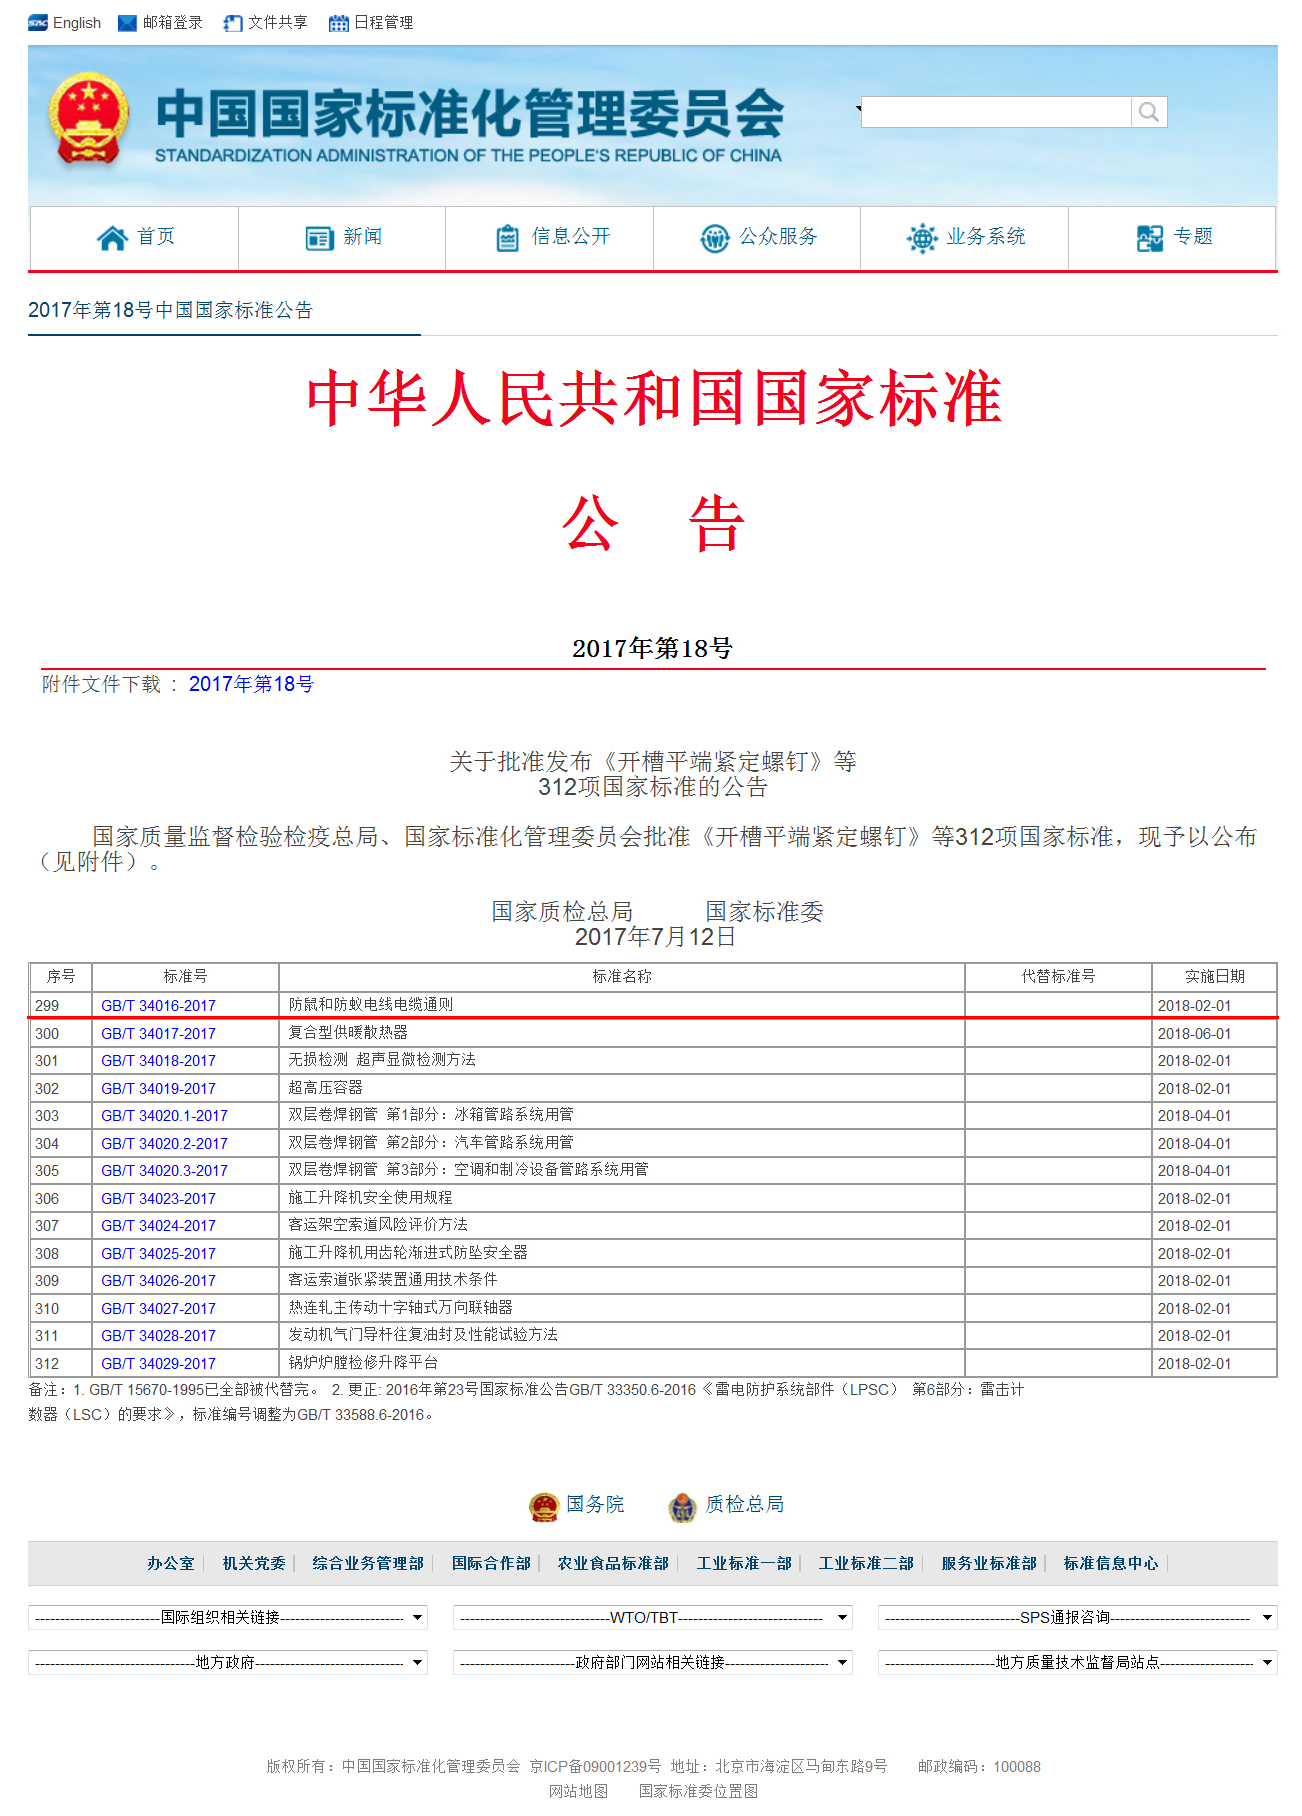
Task: Open standard GB/T 34028-2017
Action: 158,1336
